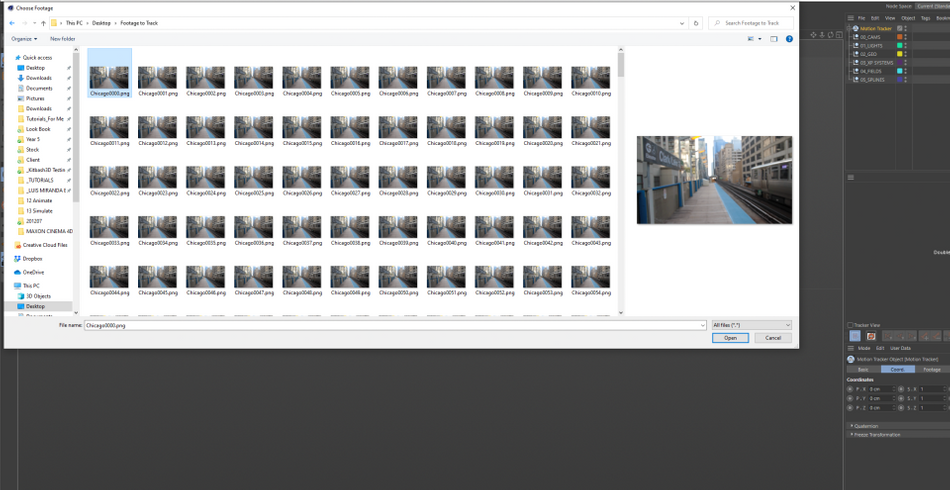Open the File name history dropdown arrow
The image size is (950, 490).
coord(703,325)
